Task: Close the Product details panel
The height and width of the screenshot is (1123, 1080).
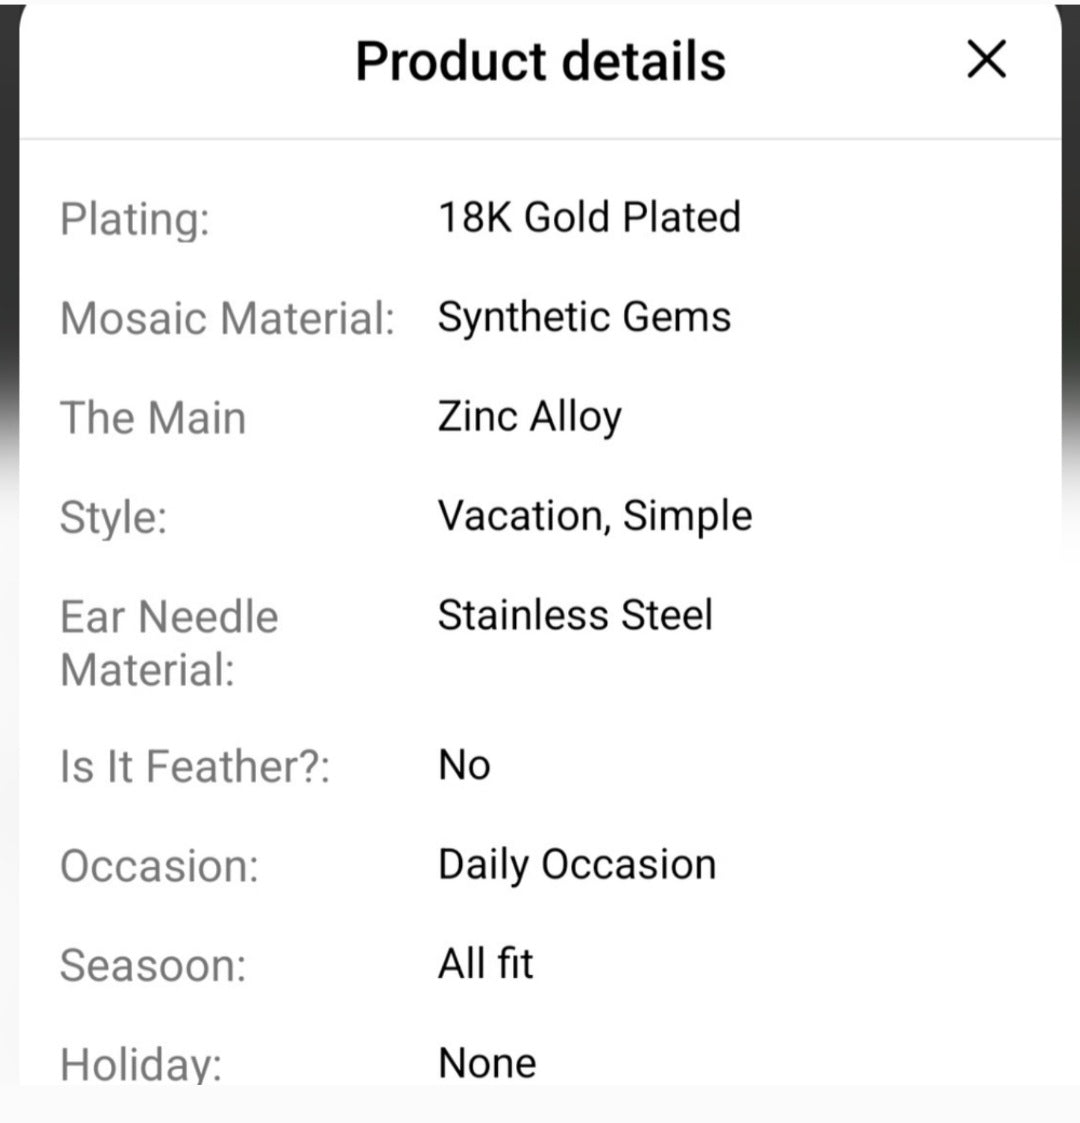Action: (x=987, y=60)
